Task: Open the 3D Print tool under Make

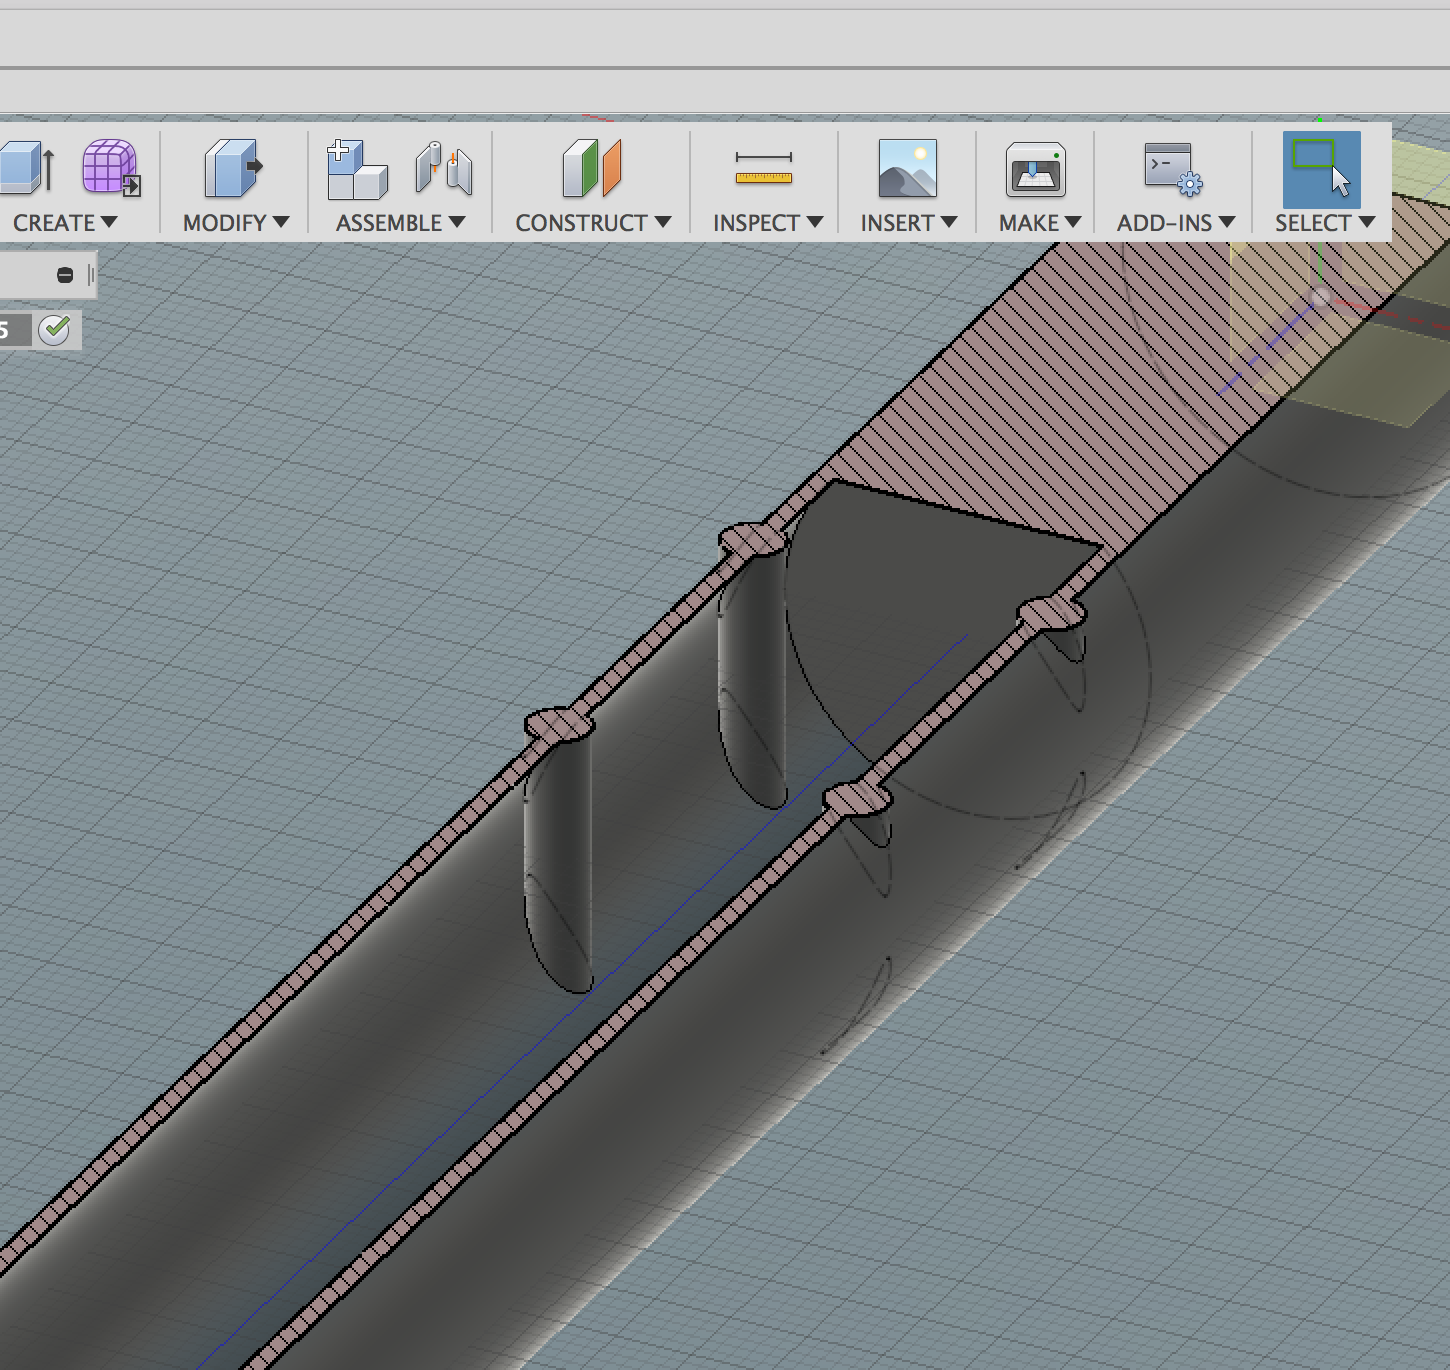Action: coord(1037,170)
